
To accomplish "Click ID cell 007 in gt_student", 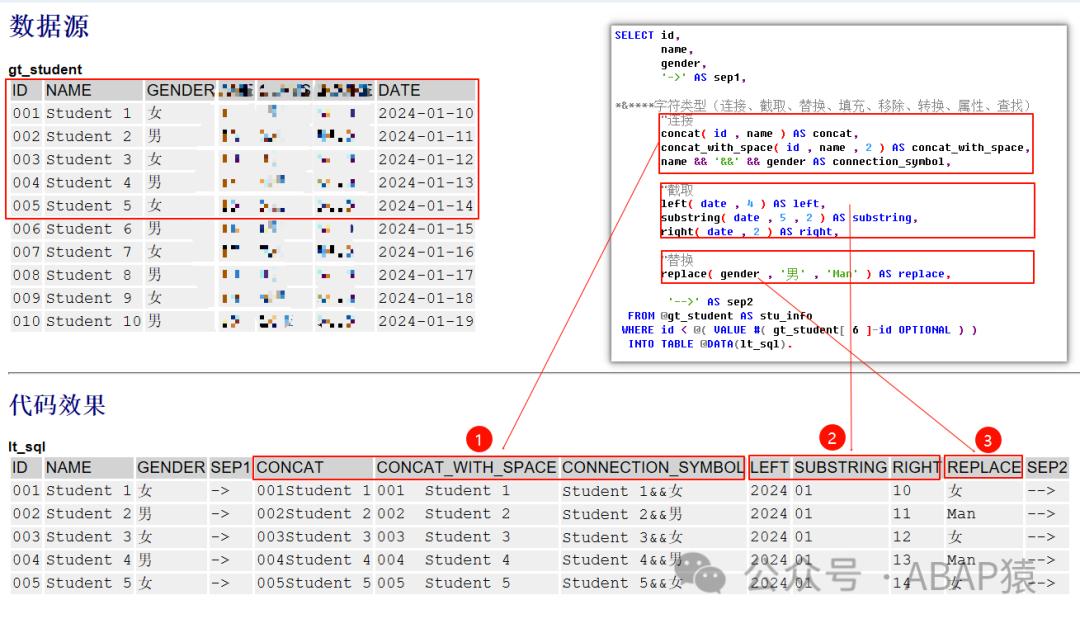I will 26,252.
